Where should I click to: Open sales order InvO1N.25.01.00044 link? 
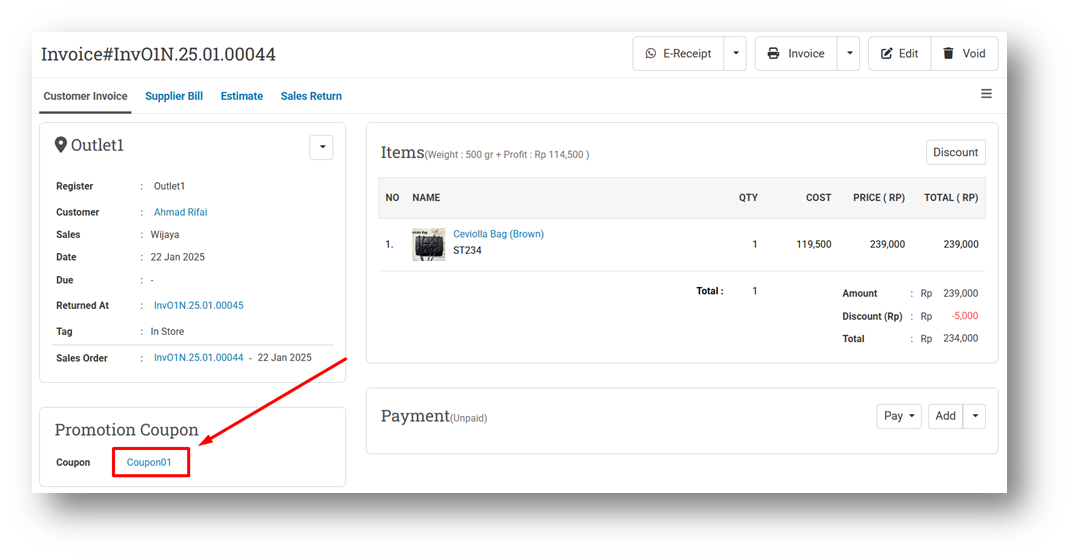point(198,358)
